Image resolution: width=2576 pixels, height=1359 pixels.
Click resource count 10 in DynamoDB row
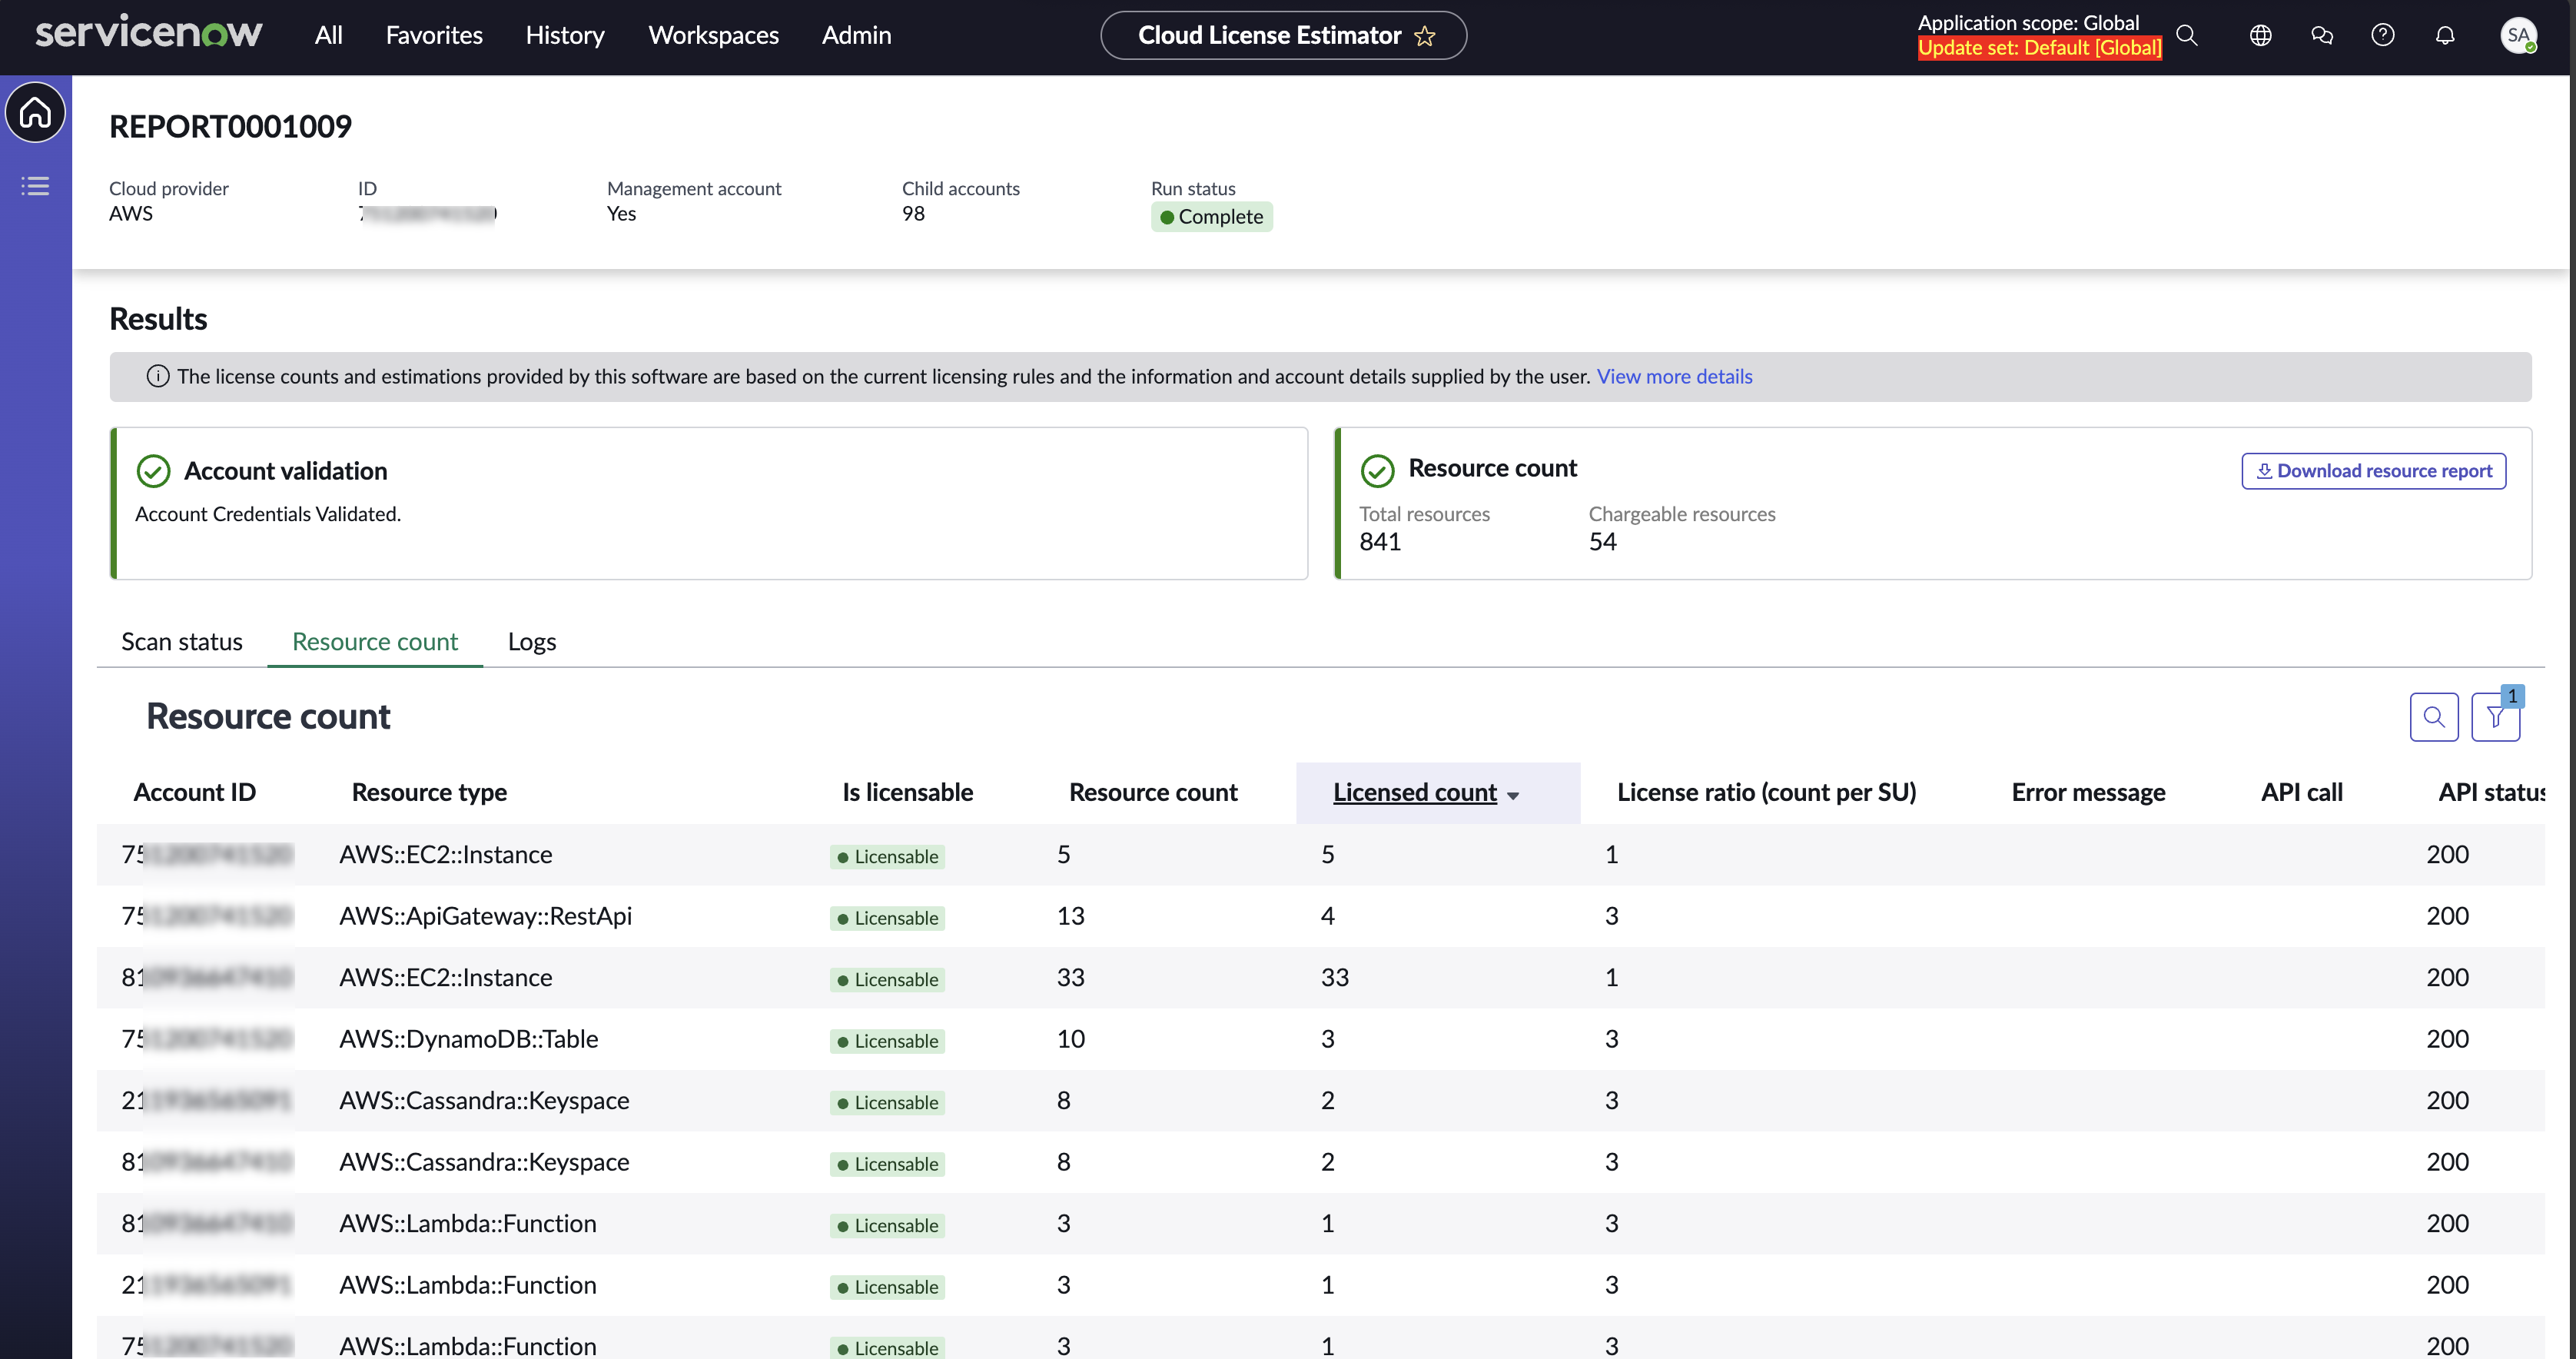(1070, 1039)
